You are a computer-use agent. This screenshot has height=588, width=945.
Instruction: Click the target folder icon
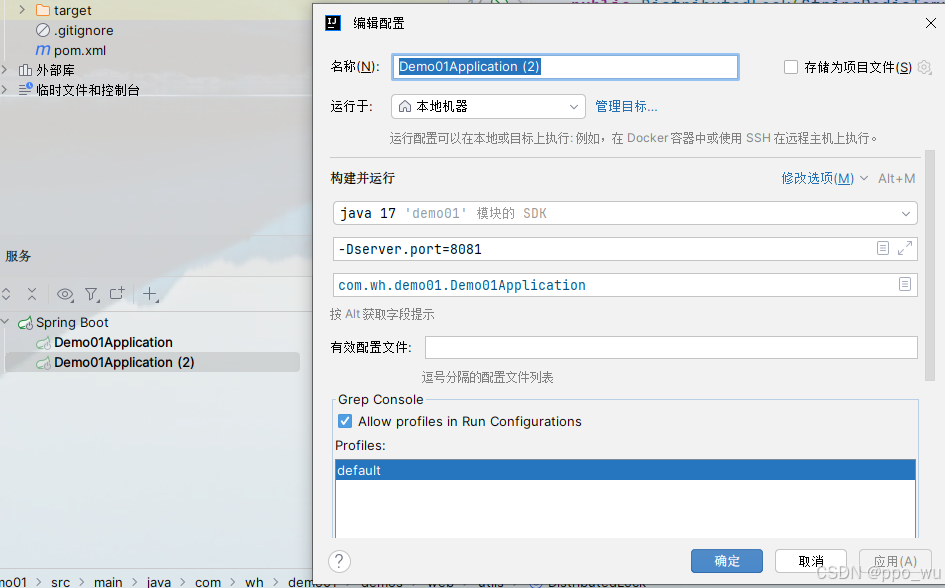43,10
